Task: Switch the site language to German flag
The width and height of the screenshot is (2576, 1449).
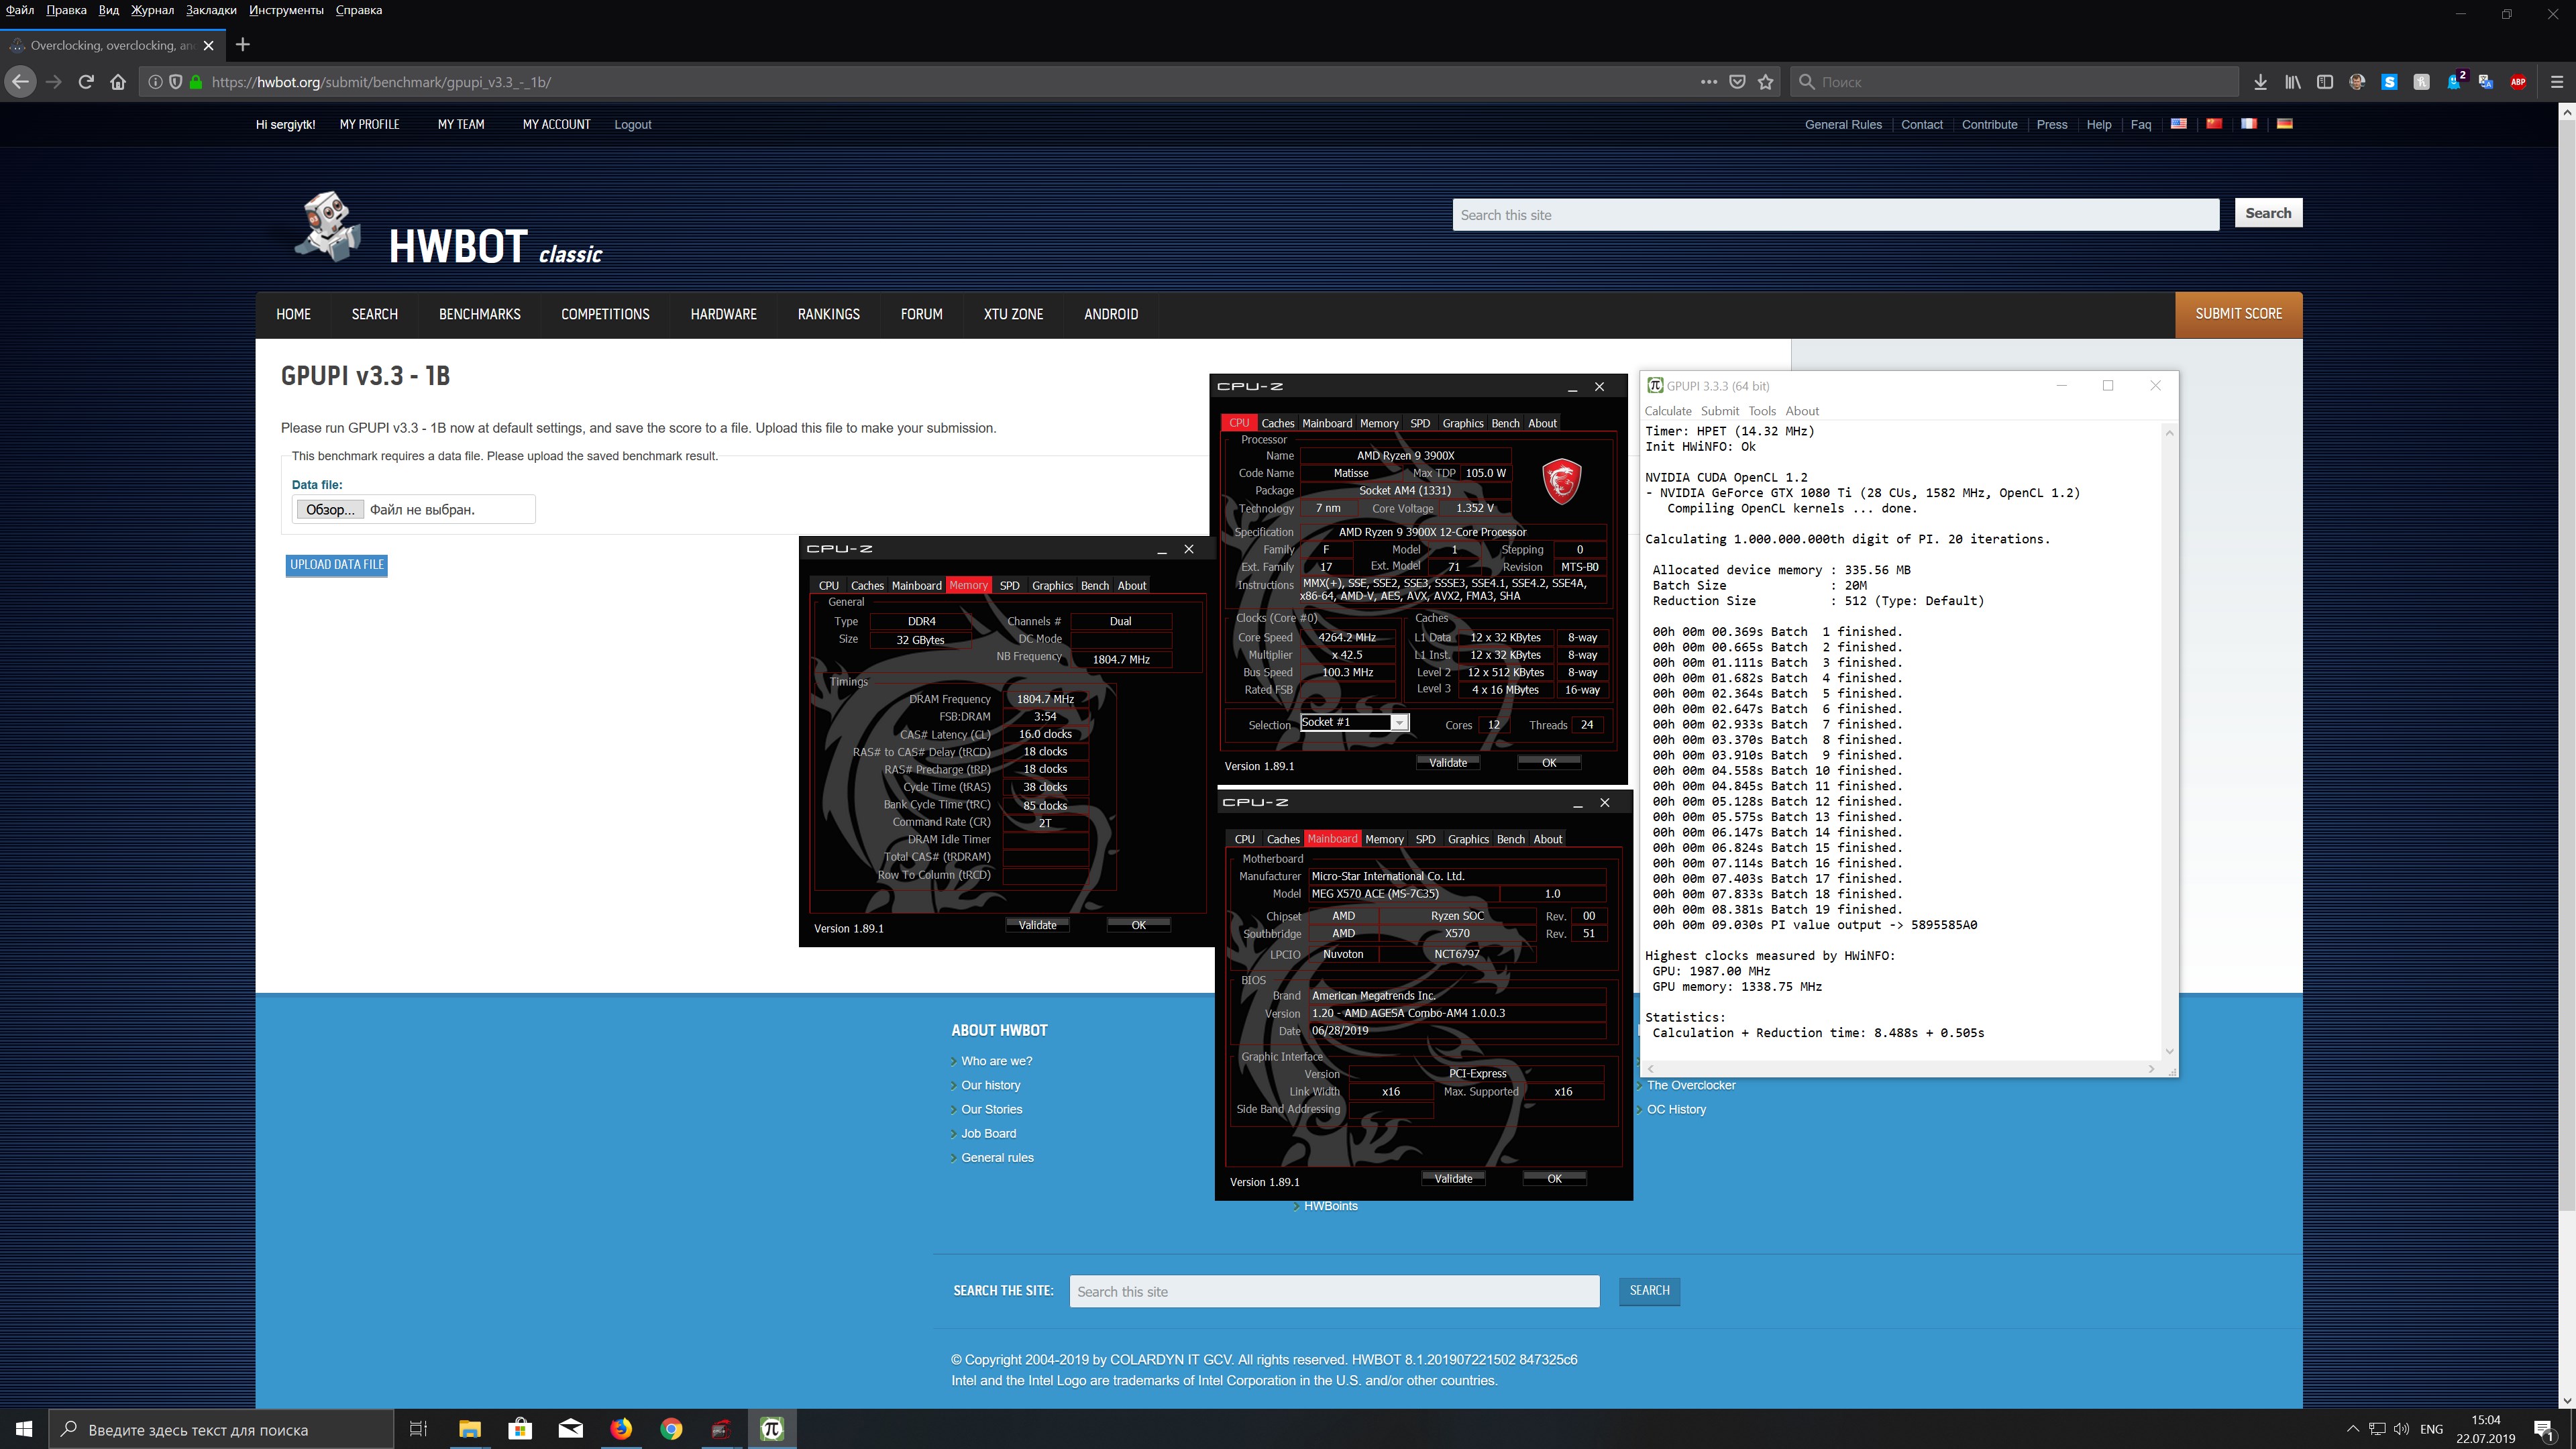Action: pos(2285,124)
